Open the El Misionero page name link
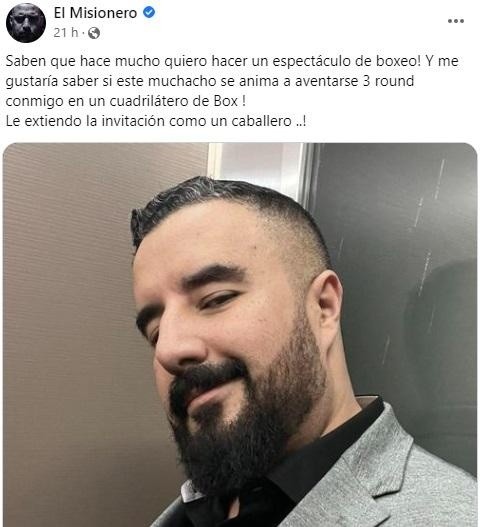483x527 pixels. [x=95, y=13]
